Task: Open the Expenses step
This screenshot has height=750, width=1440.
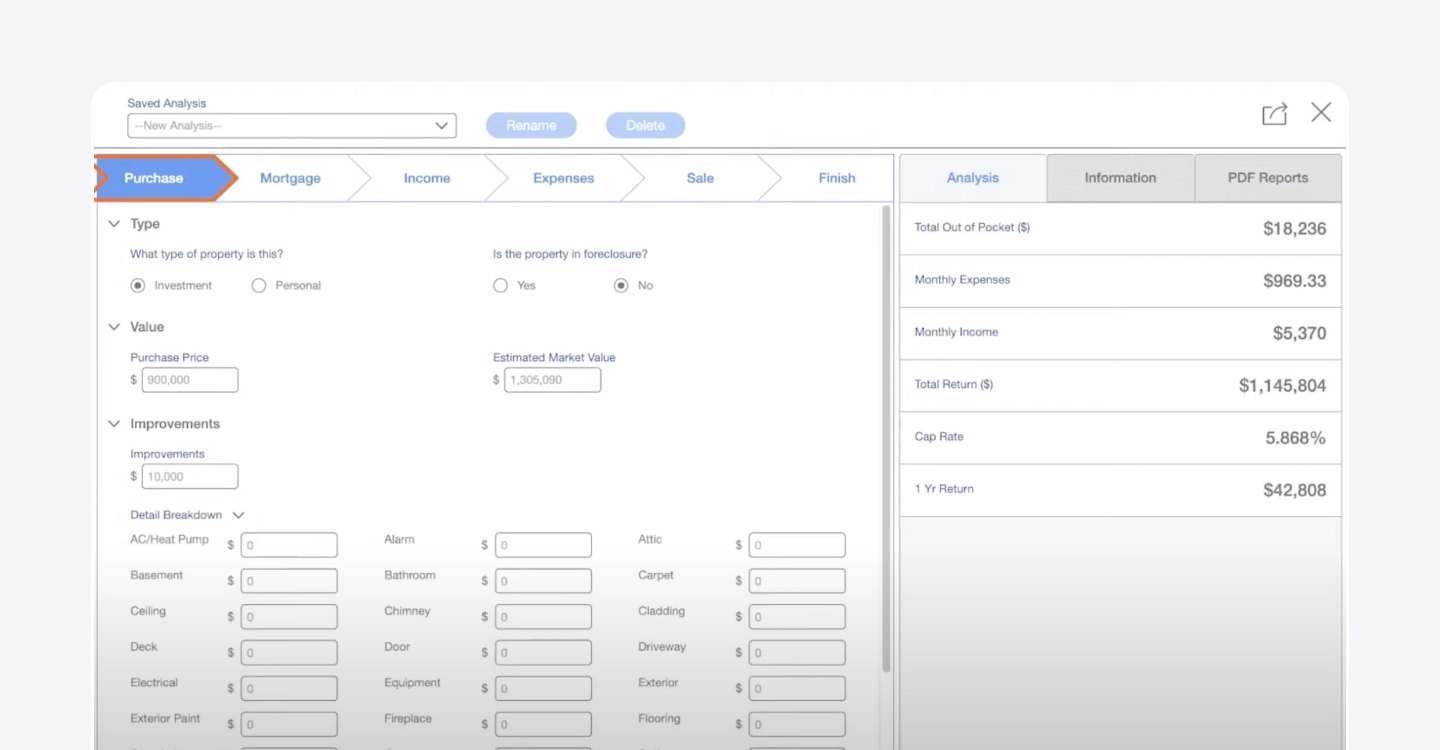Action: 563,177
